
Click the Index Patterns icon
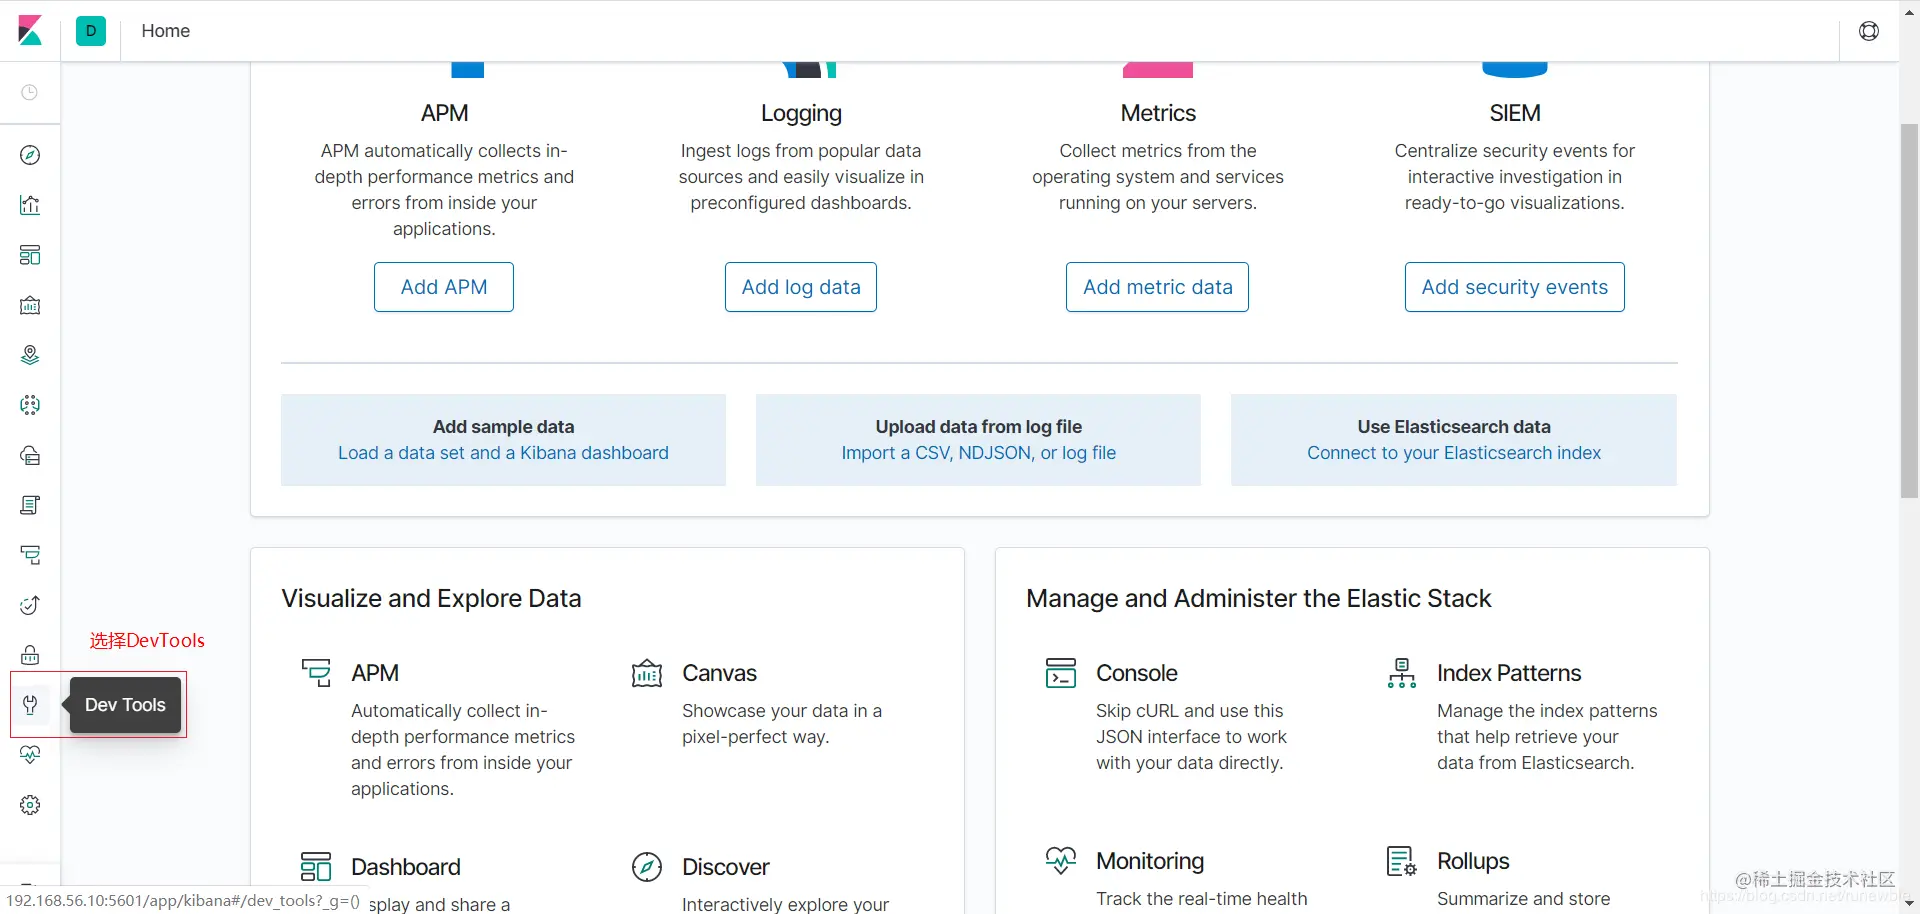coord(1402,673)
